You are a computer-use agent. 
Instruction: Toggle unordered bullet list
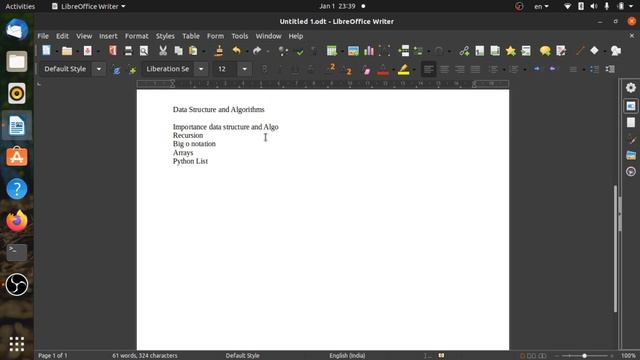click(493, 69)
